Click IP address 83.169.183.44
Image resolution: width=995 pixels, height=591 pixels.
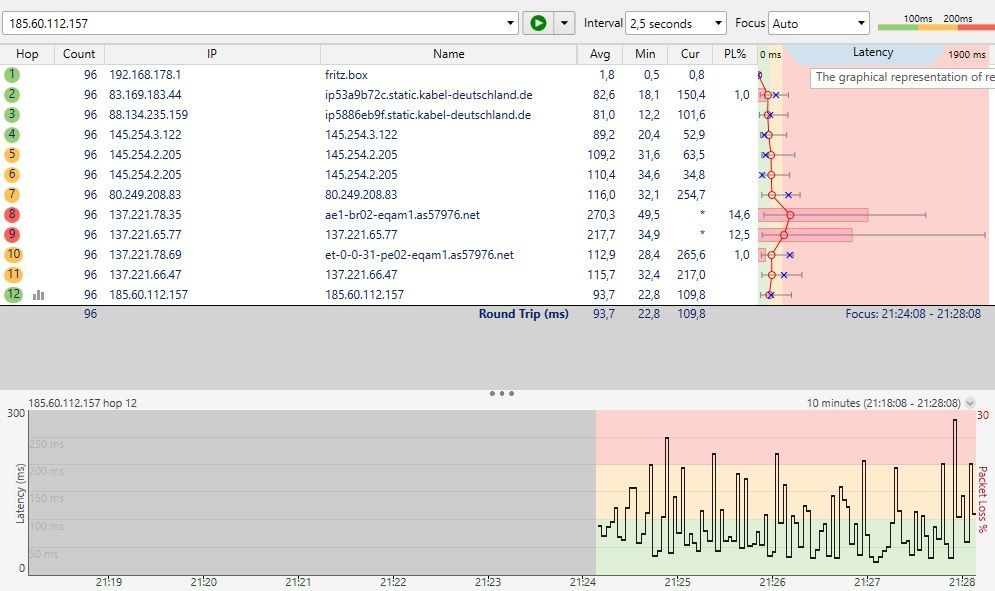(x=145, y=95)
